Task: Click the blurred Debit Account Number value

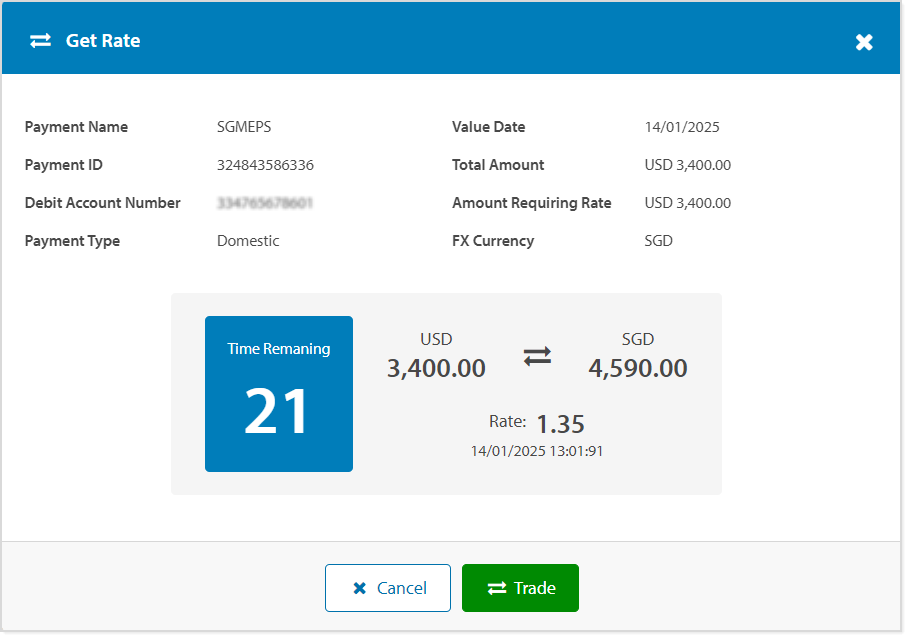Action: (x=265, y=203)
